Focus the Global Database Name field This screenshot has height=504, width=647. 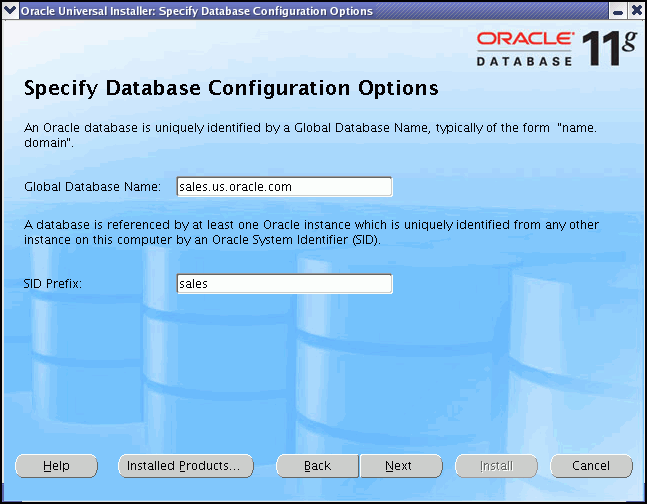tap(284, 187)
